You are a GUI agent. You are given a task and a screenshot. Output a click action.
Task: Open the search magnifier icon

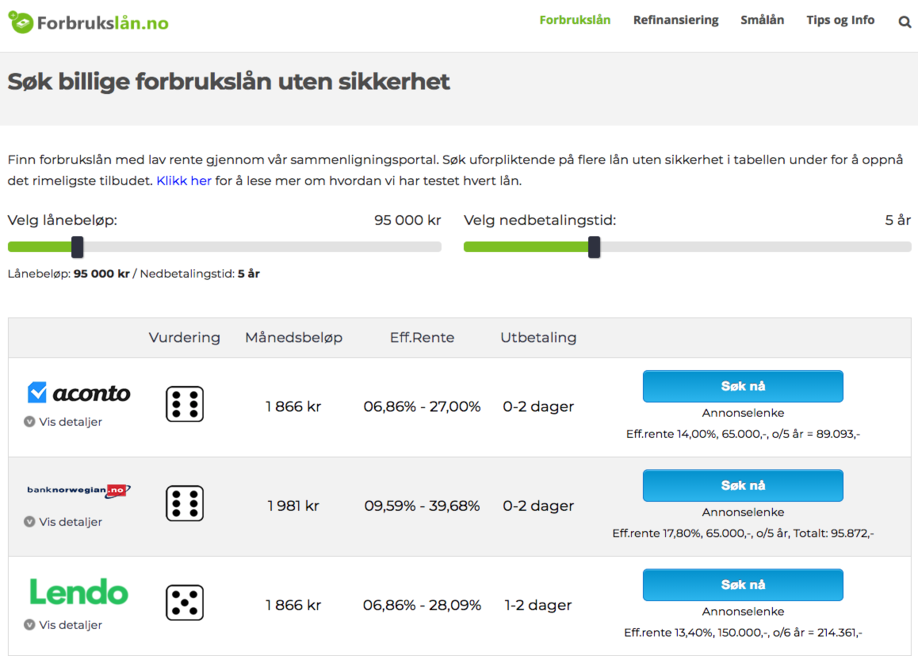point(904,21)
